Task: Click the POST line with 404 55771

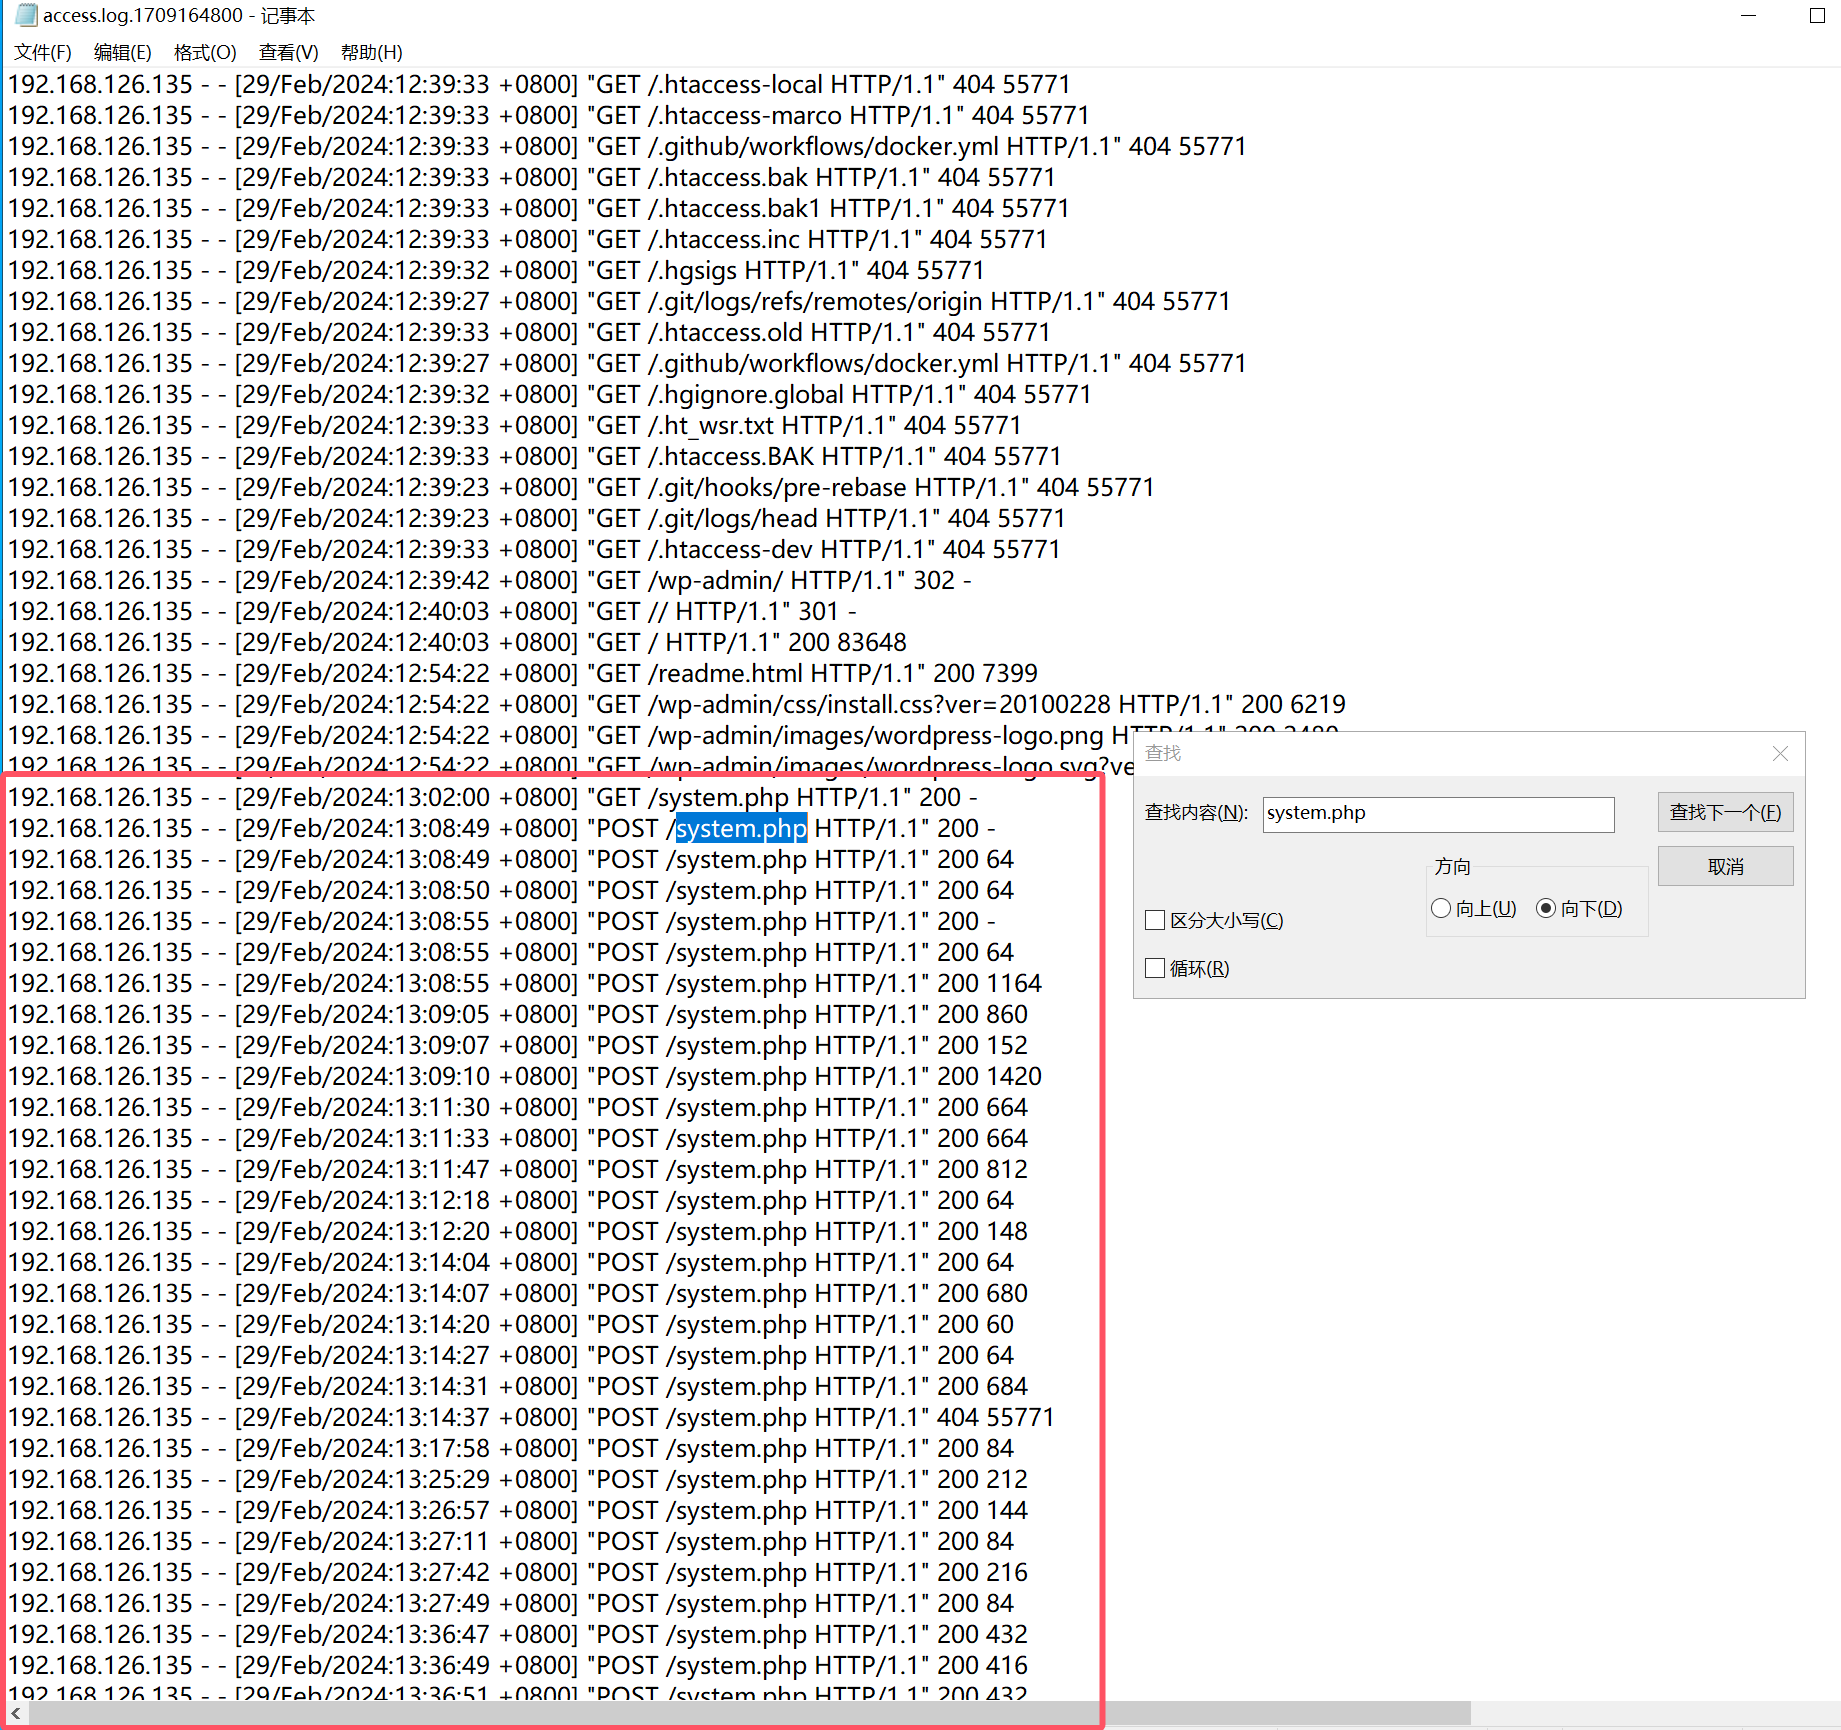Action: tap(531, 1418)
